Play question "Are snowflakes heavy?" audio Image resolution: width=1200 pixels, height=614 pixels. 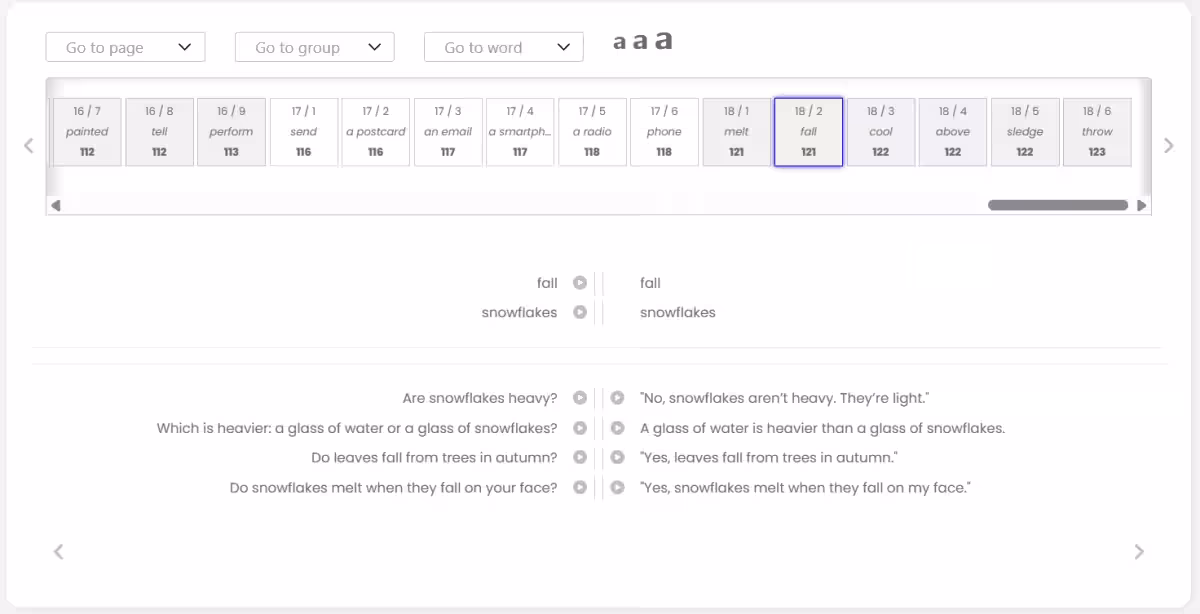click(x=579, y=398)
